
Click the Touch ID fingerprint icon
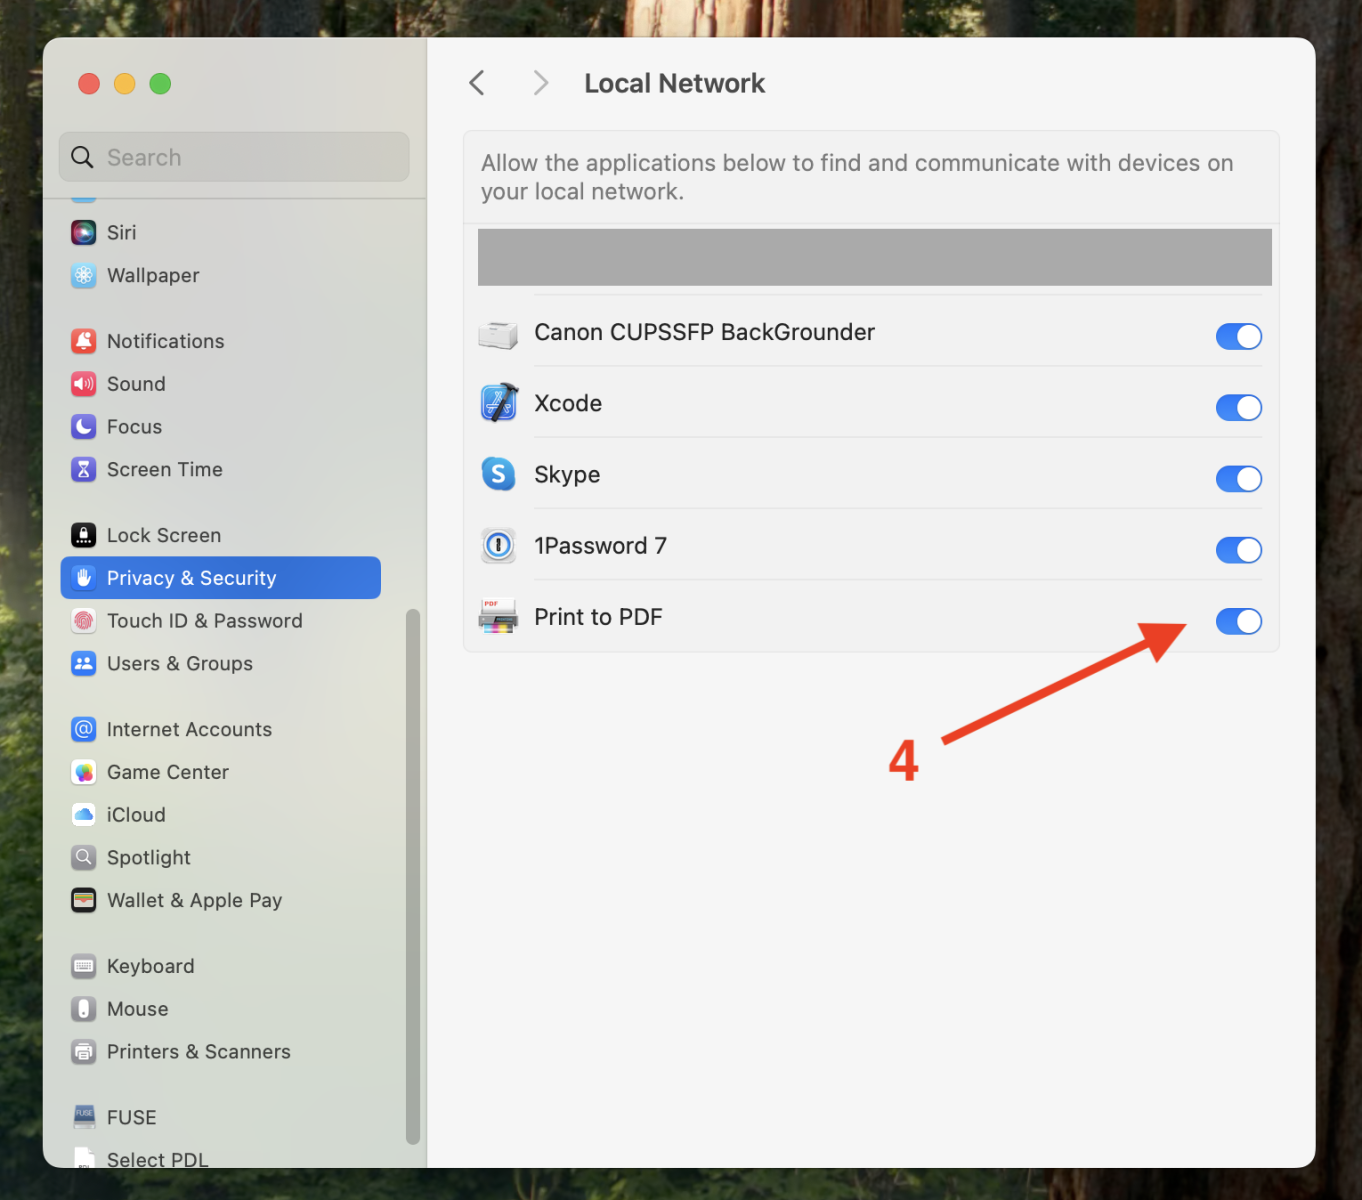[x=84, y=621]
